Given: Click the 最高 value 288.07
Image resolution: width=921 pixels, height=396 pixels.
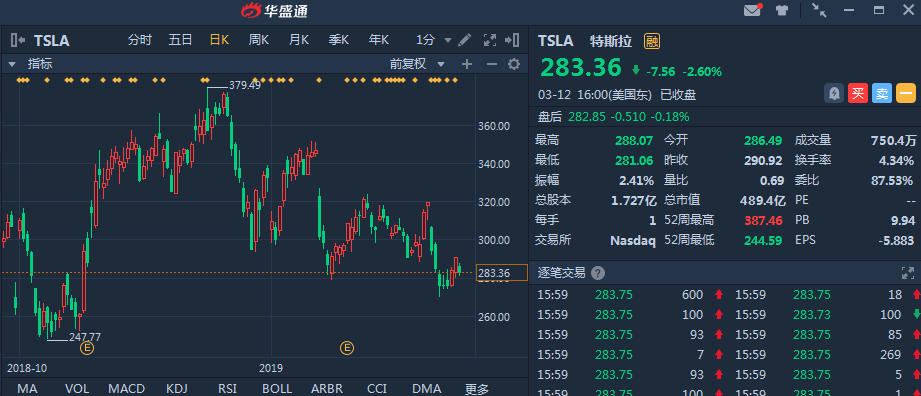Looking at the screenshot, I should [x=634, y=140].
